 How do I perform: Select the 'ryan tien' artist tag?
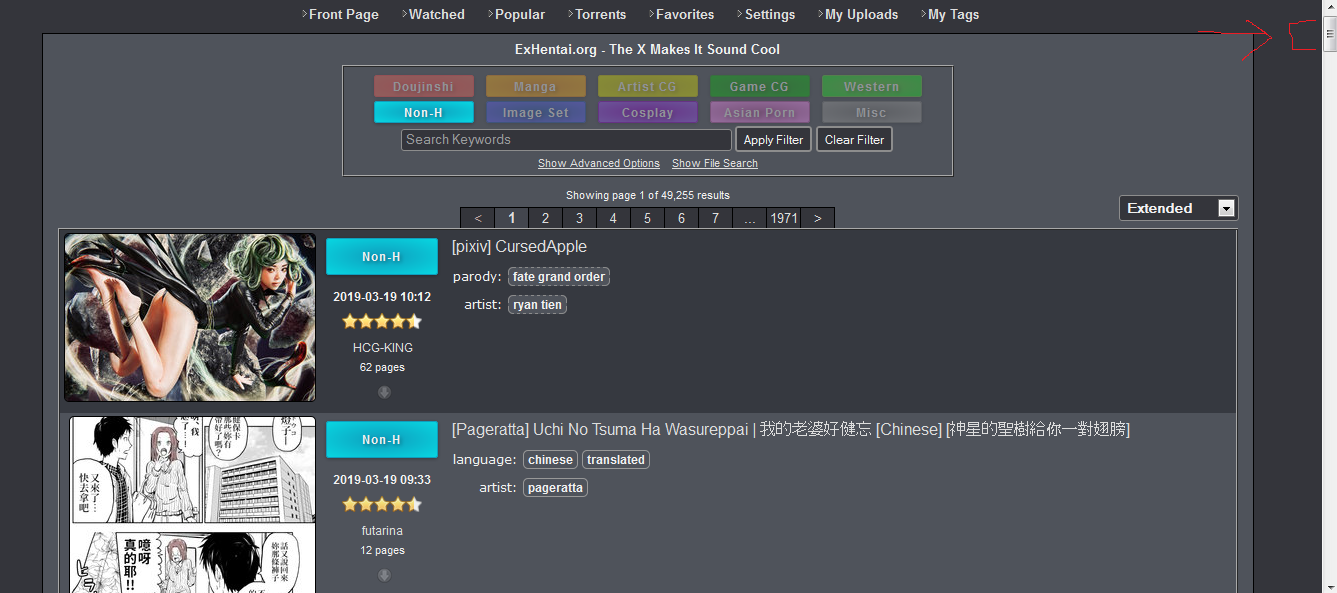(538, 305)
